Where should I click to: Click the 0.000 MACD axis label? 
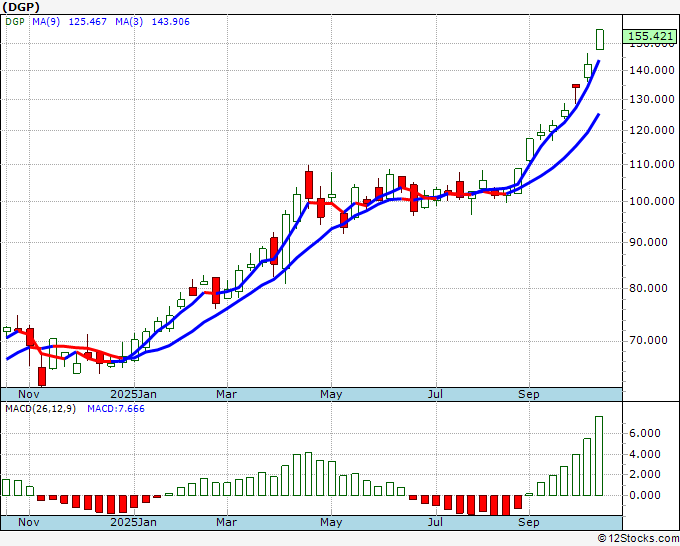(645, 495)
